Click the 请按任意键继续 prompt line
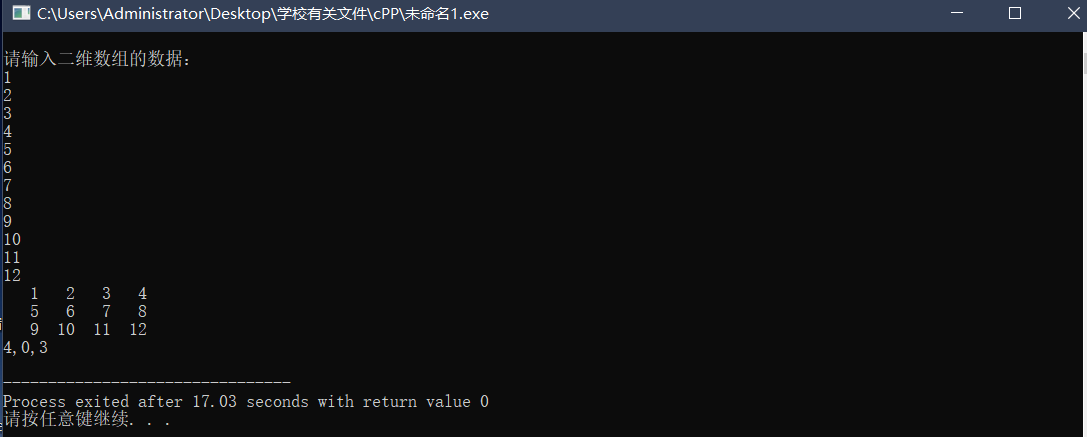The width and height of the screenshot is (1087, 437). [87, 420]
